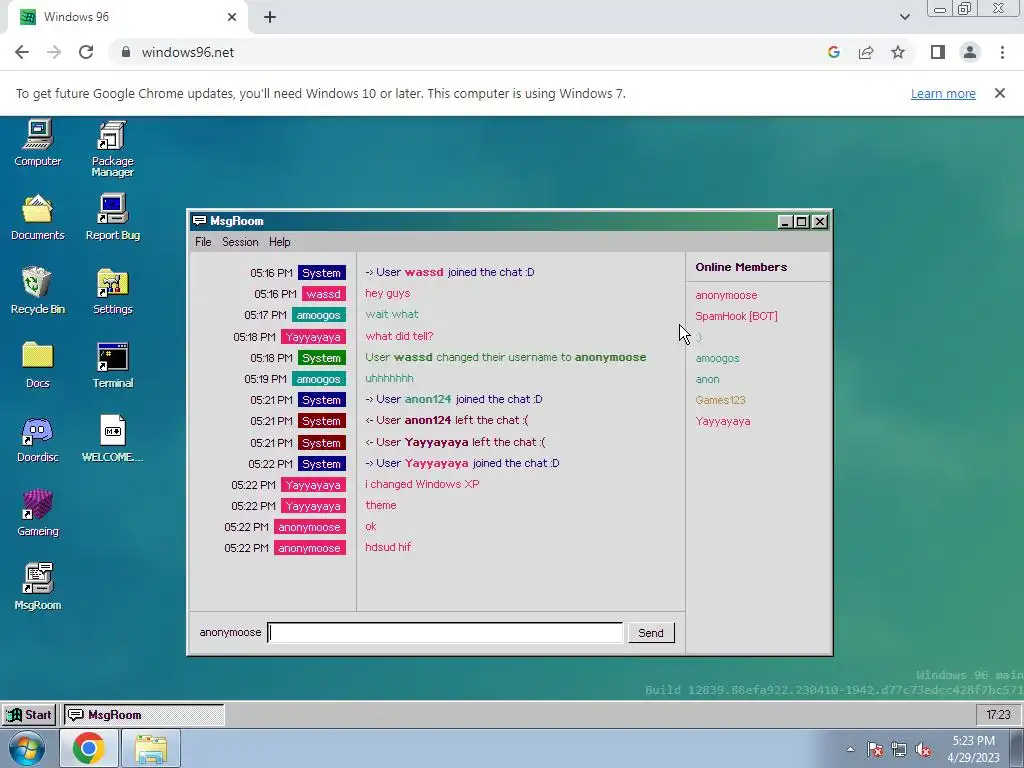Minimize the MsgRoom window
1024x768 pixels.
pos(786,221)
